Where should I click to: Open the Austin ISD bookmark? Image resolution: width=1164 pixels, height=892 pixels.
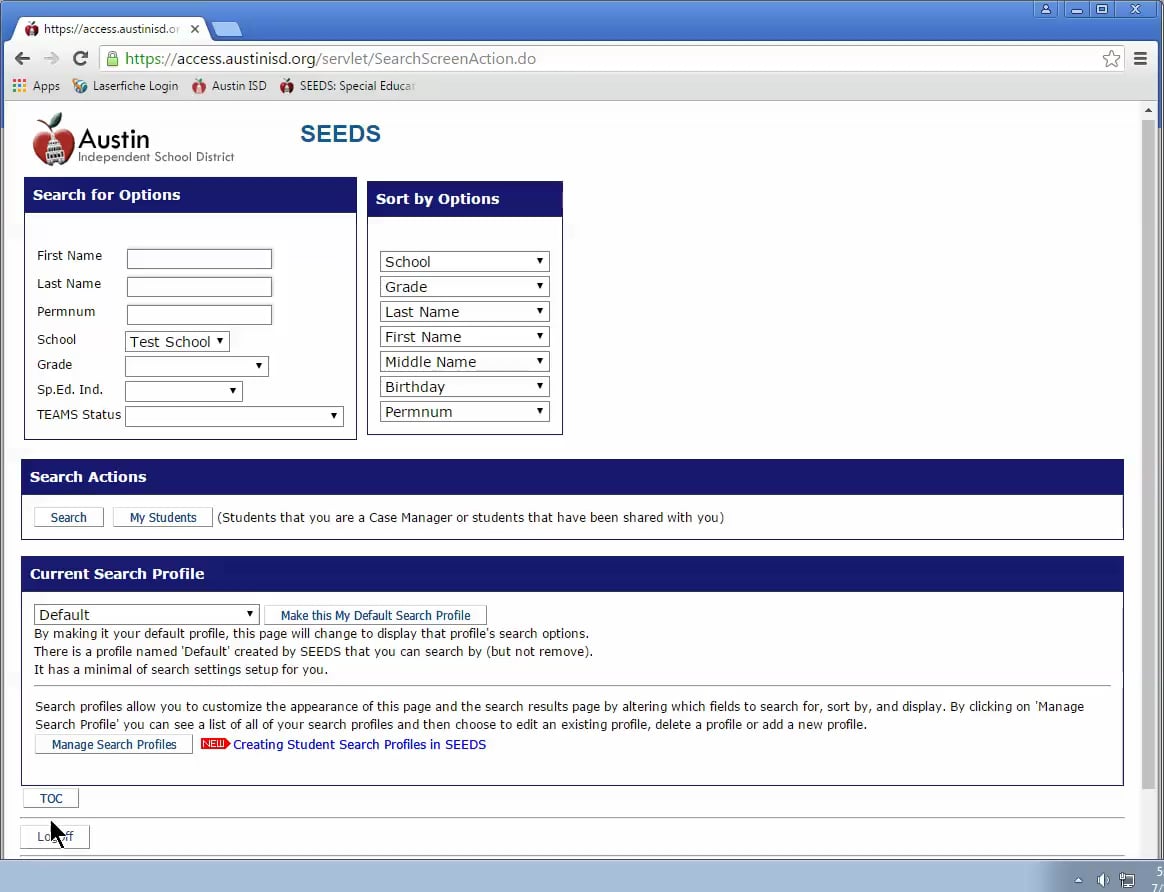pos(229,86)
